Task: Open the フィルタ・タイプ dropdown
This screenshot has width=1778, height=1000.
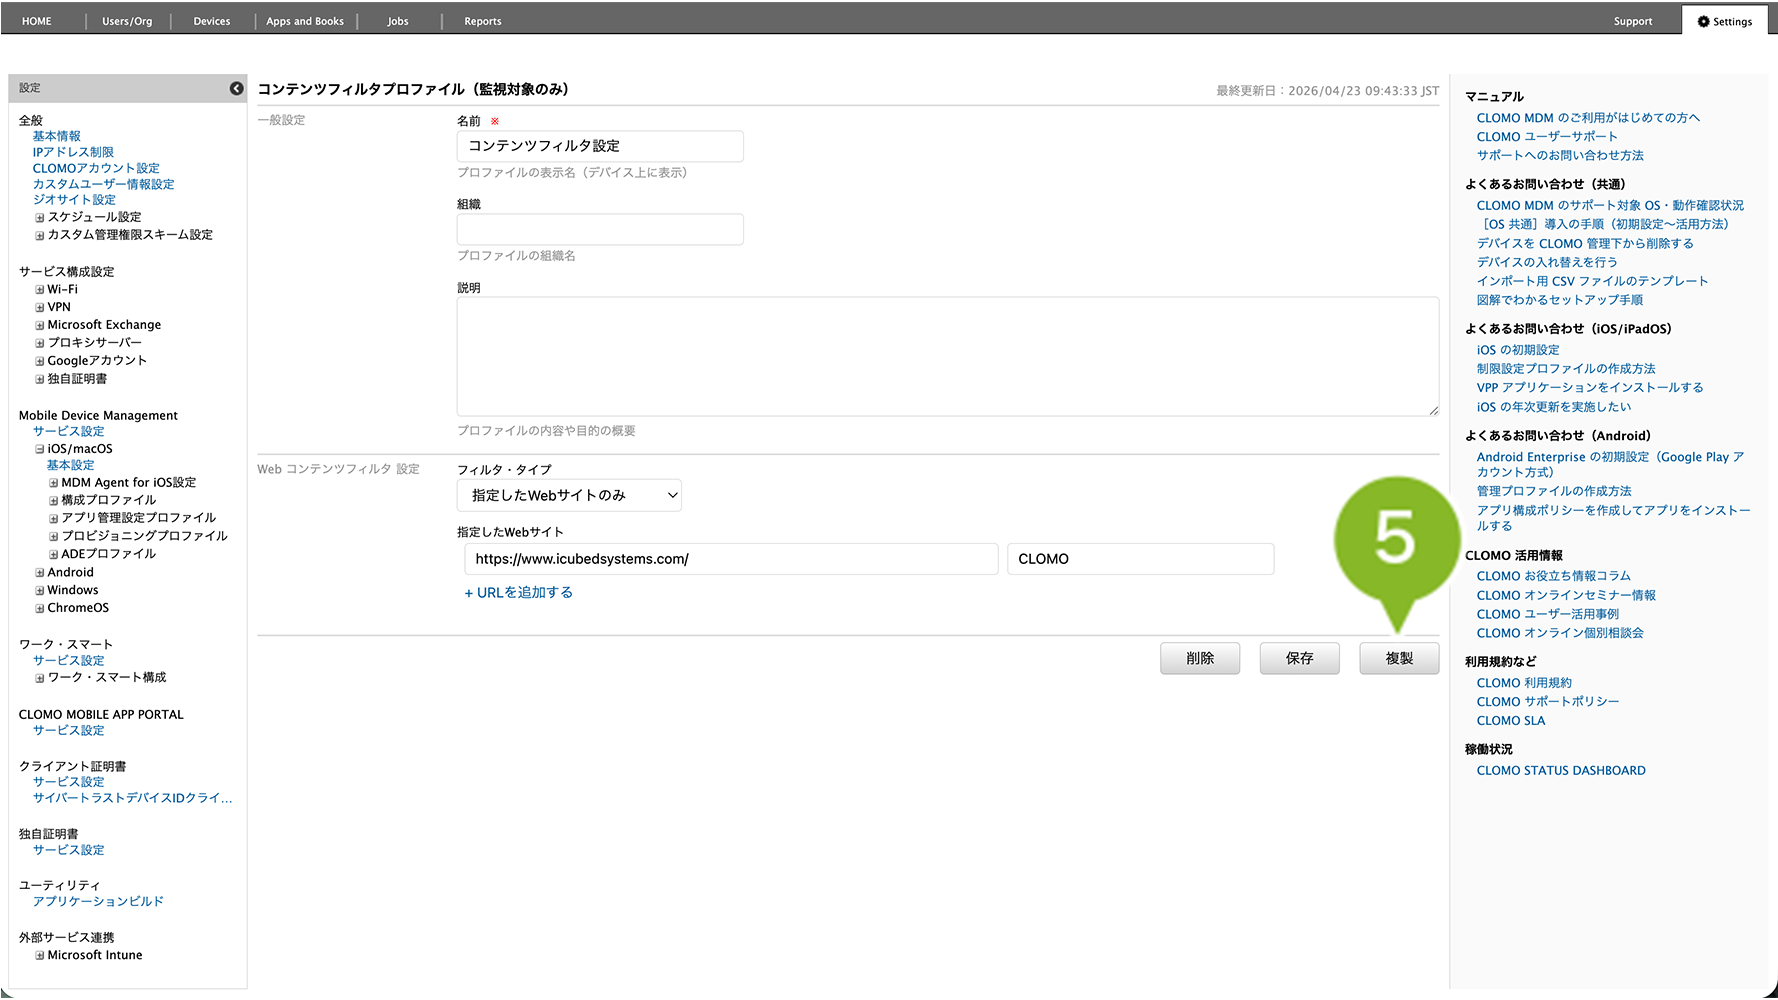Action: coord(569,496)
